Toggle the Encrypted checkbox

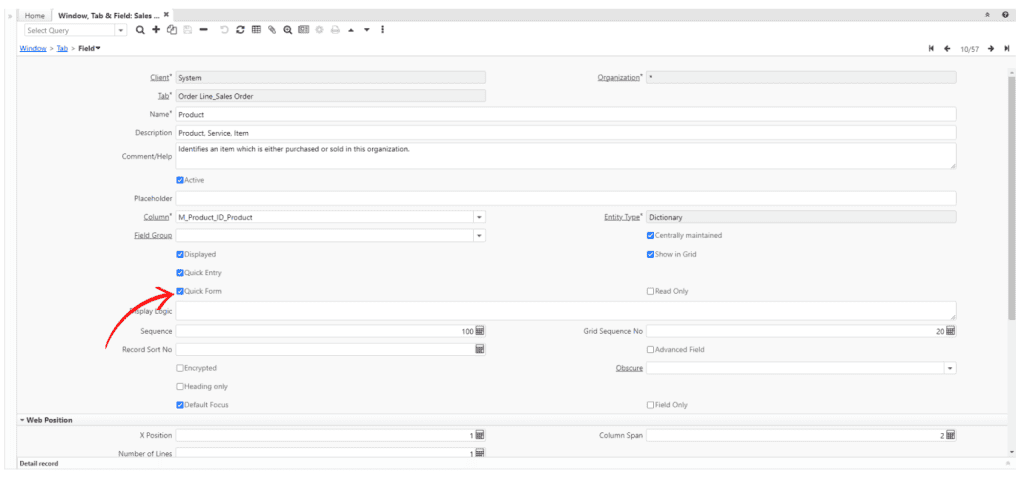coord(180,368)
